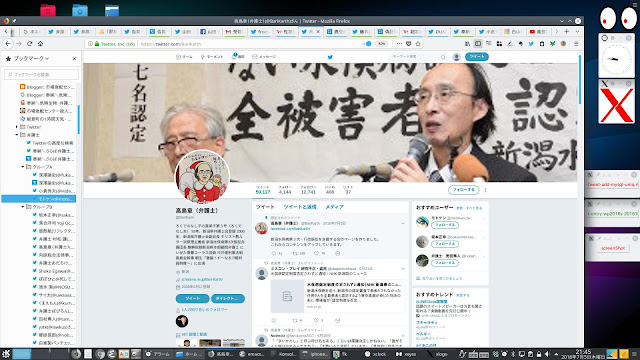List all tabs with the dropdown arrow
Image resolution: width=640 pixels, height=360 pixels.
[577, 31]
